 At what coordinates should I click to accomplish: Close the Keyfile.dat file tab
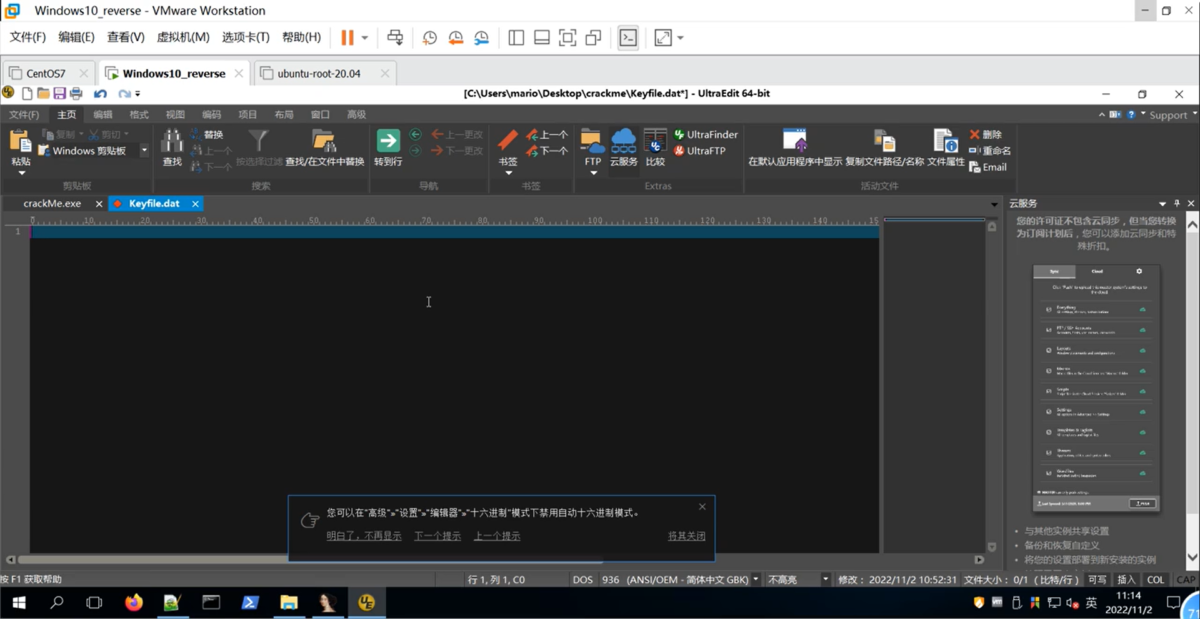pyautogui.click(x=195, y=204)
